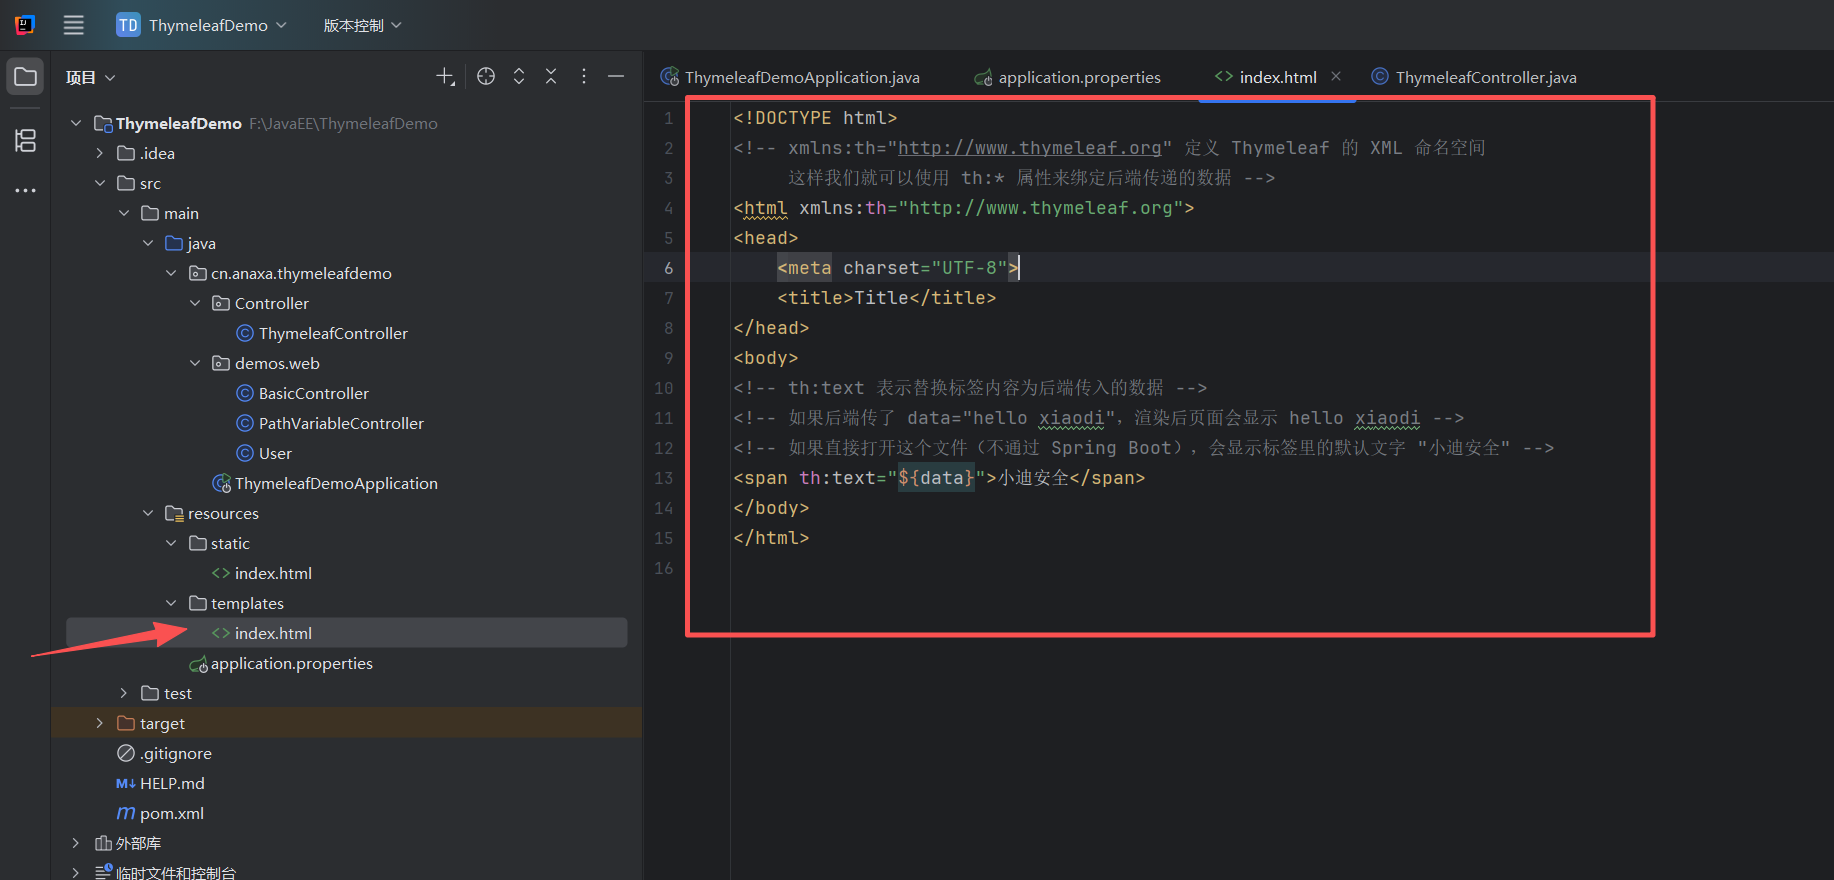Collapse the demos.web package

(x=195, y=363)
